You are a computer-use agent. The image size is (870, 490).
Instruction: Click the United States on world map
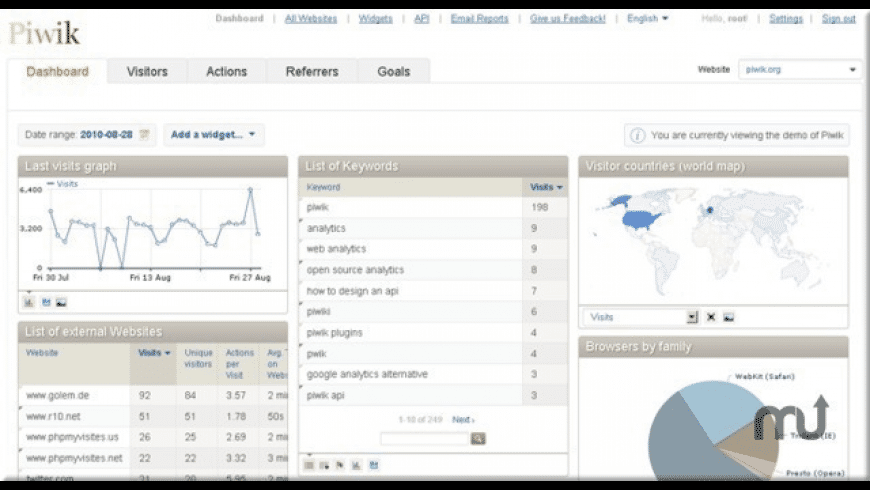click(x=642, y=220)
